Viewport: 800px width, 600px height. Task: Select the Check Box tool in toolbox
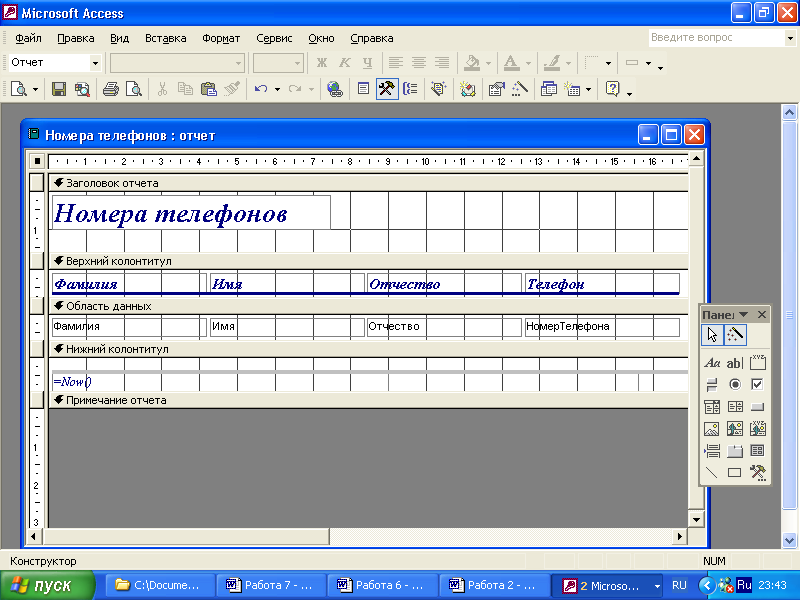tap(758, 385)
